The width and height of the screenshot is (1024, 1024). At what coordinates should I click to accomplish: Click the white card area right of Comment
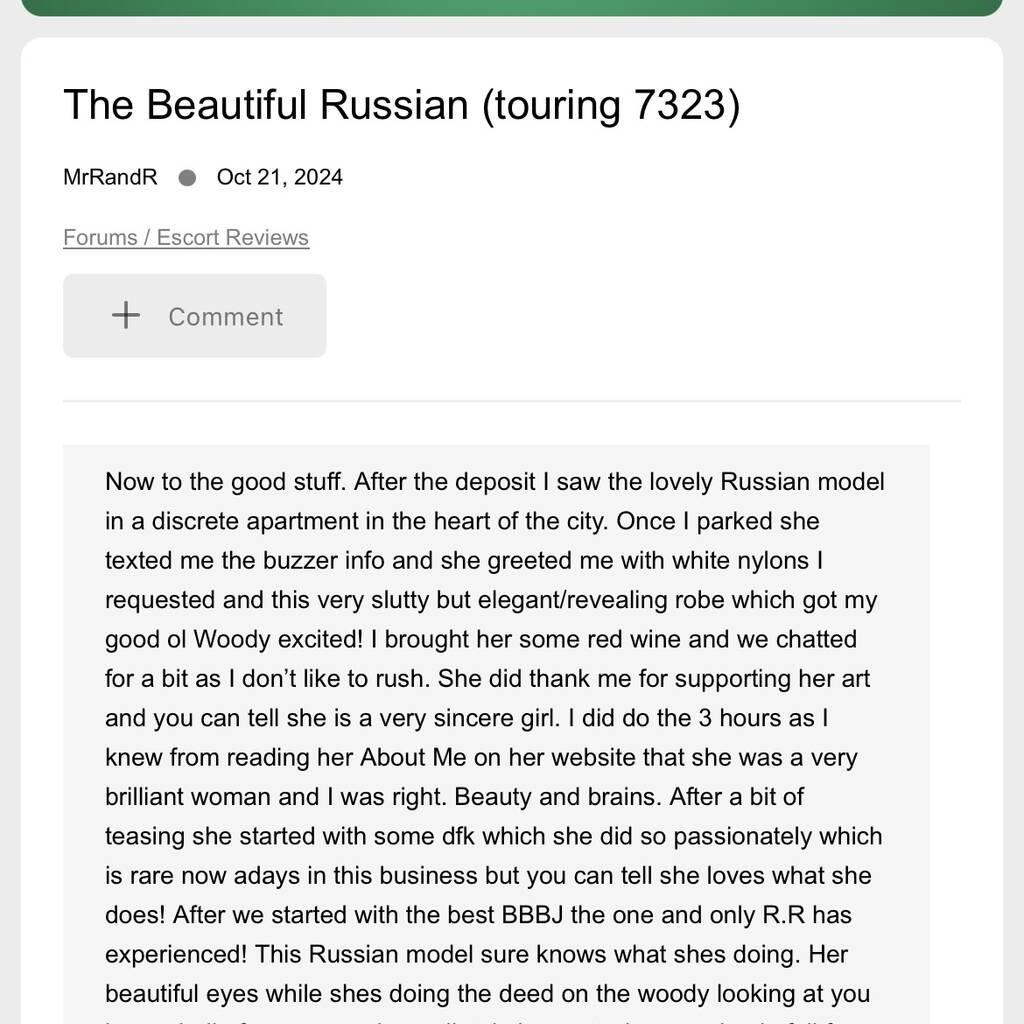click(x=643, y=315)
